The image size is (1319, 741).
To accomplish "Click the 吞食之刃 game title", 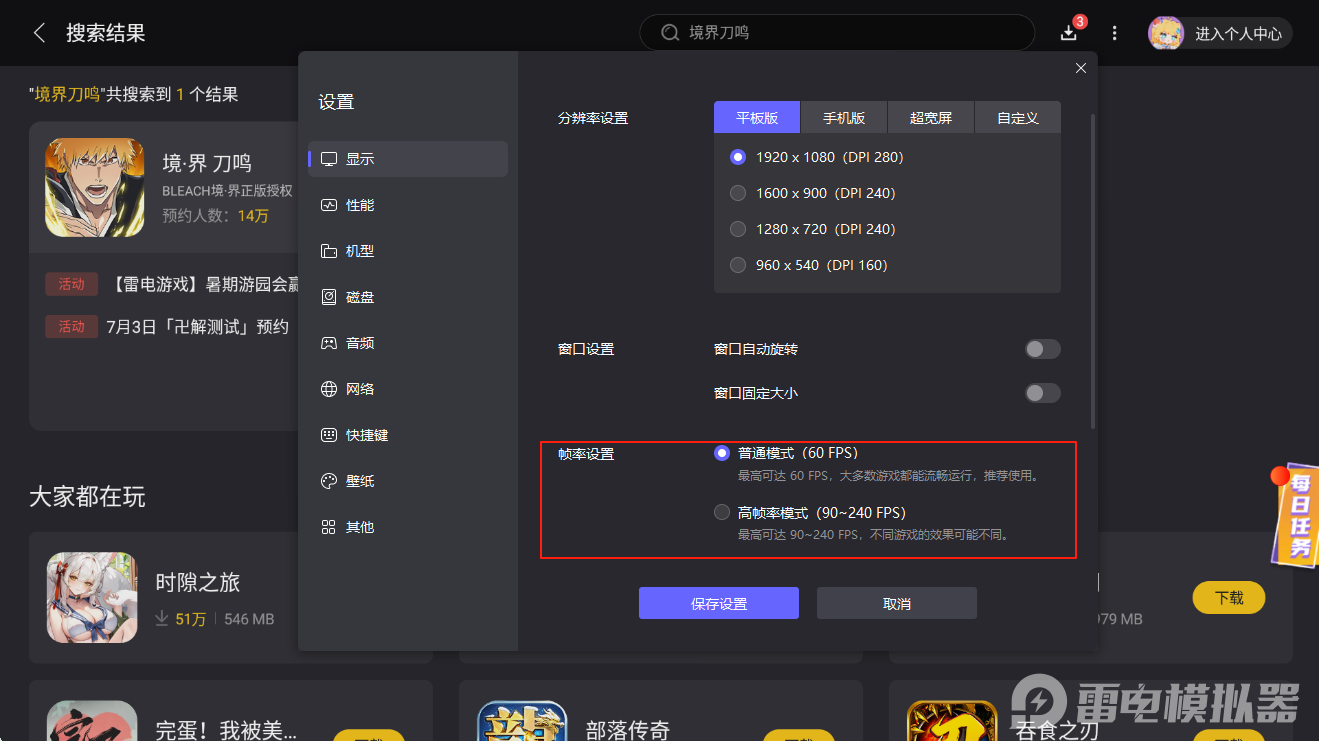I will point(1059,730).
